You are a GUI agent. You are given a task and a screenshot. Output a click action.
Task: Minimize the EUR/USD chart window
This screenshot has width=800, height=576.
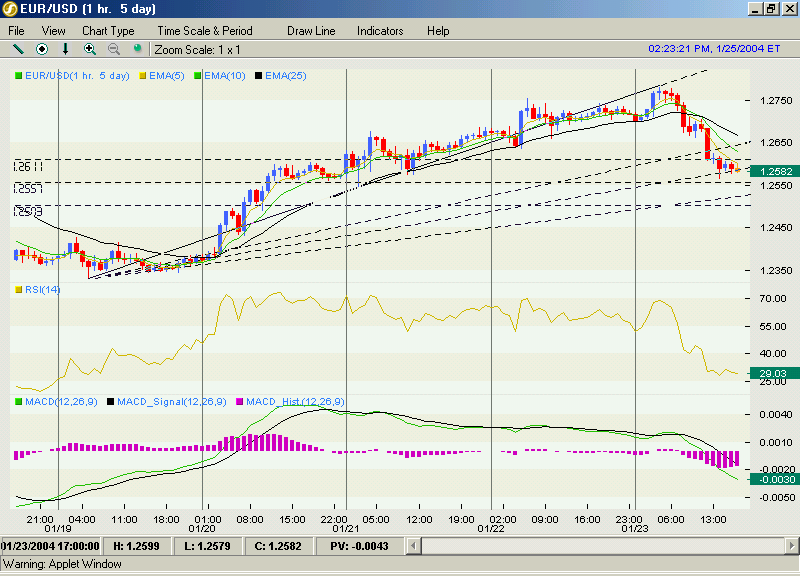[756, 9]
